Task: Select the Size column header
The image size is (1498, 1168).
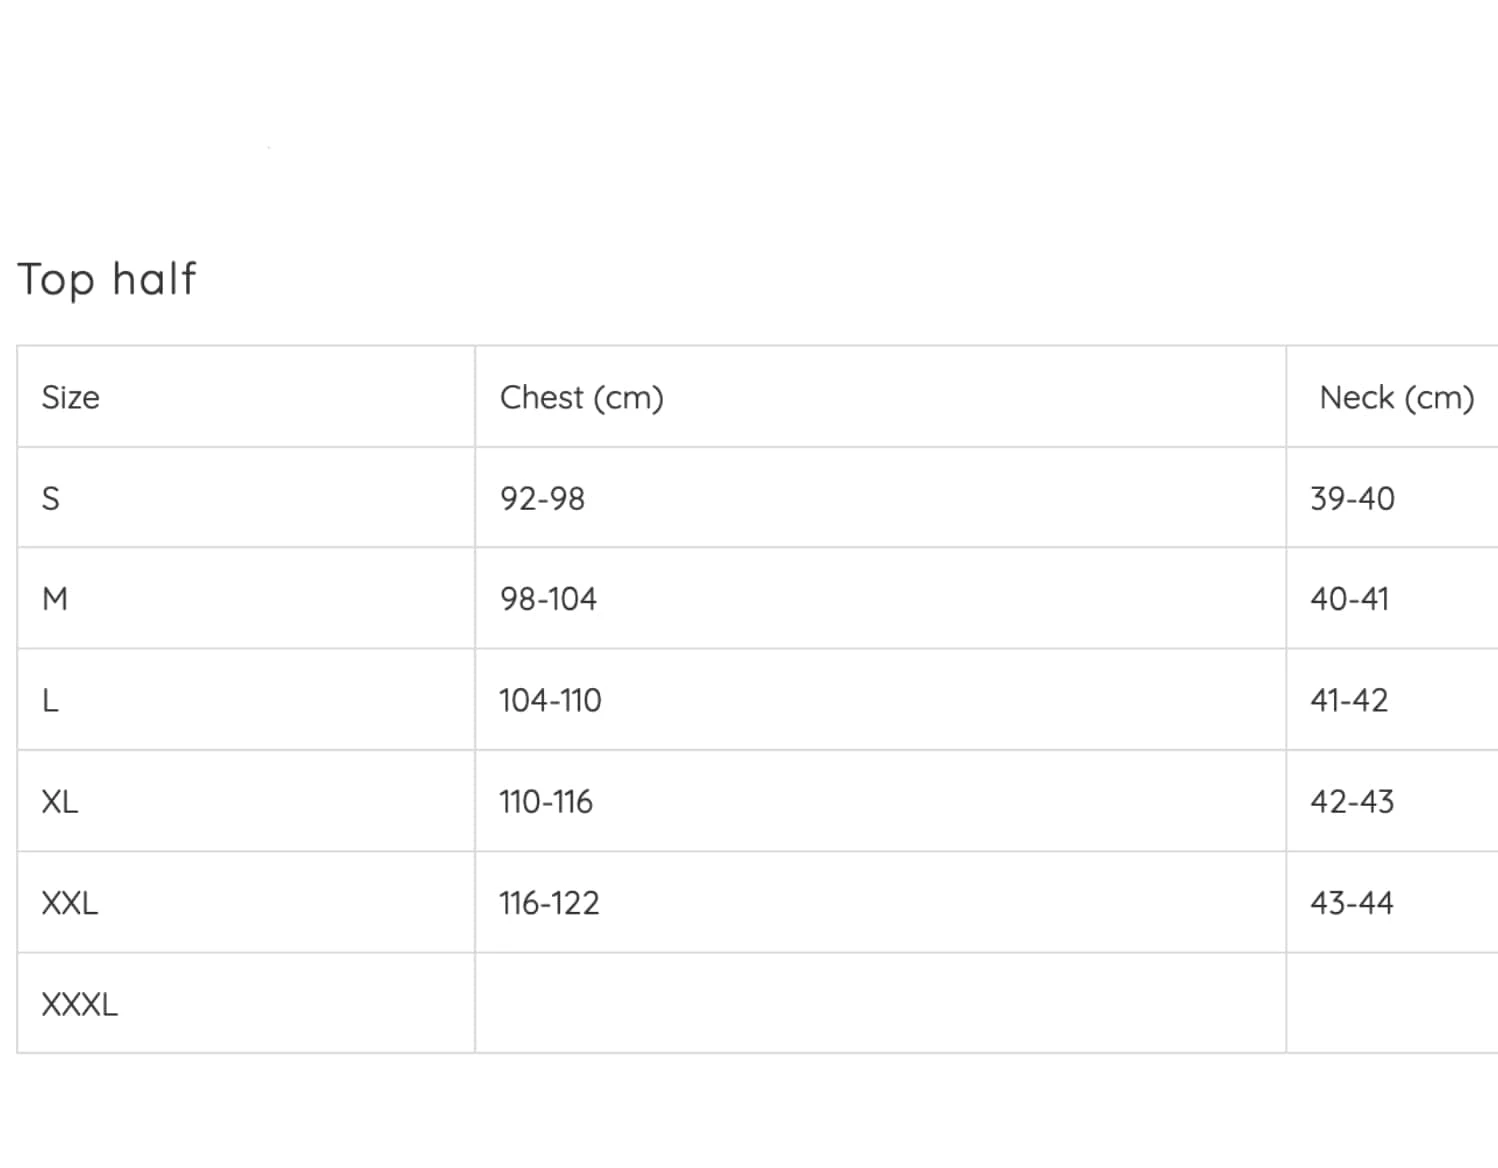Action: click(x=71, y=398)
